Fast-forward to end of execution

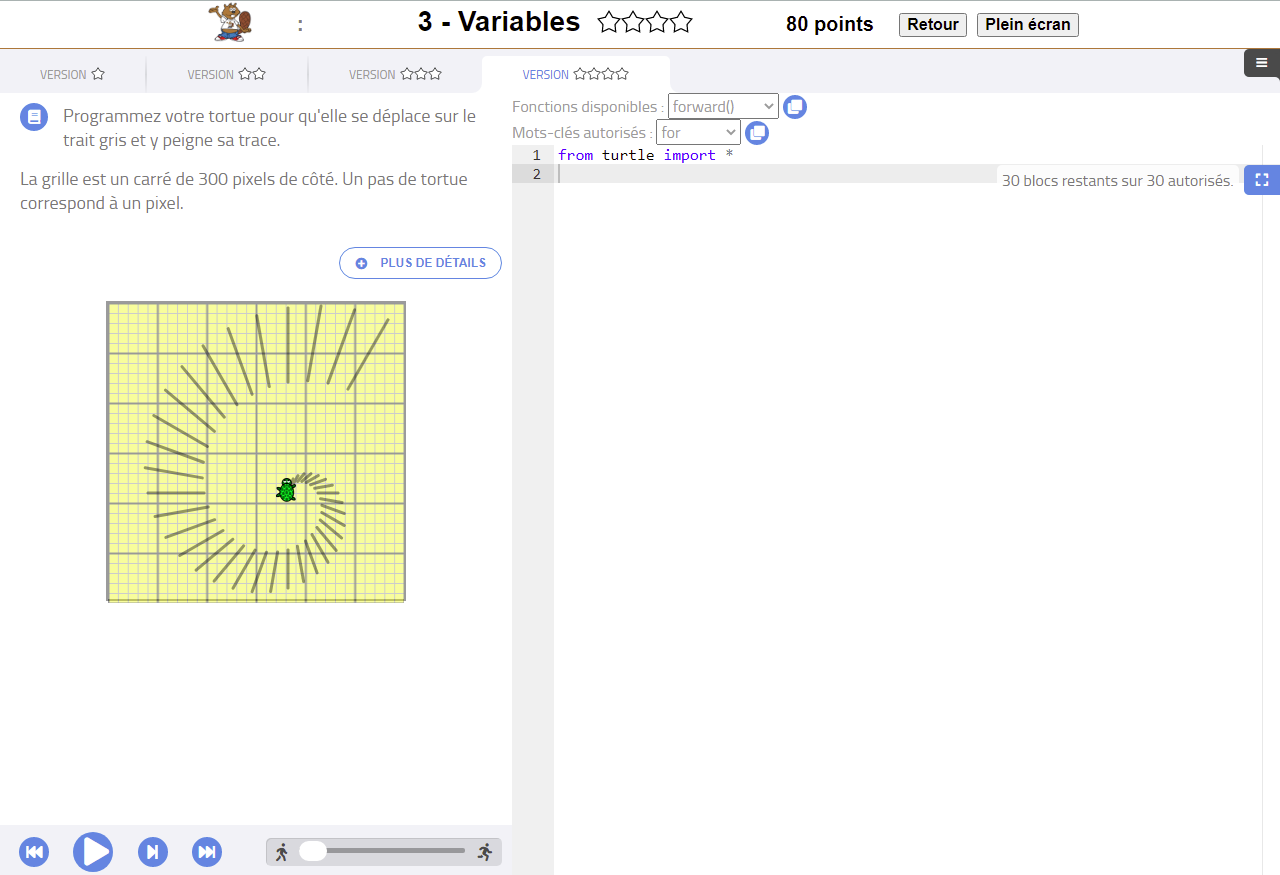pyautogui.click(x=207, y=852)
